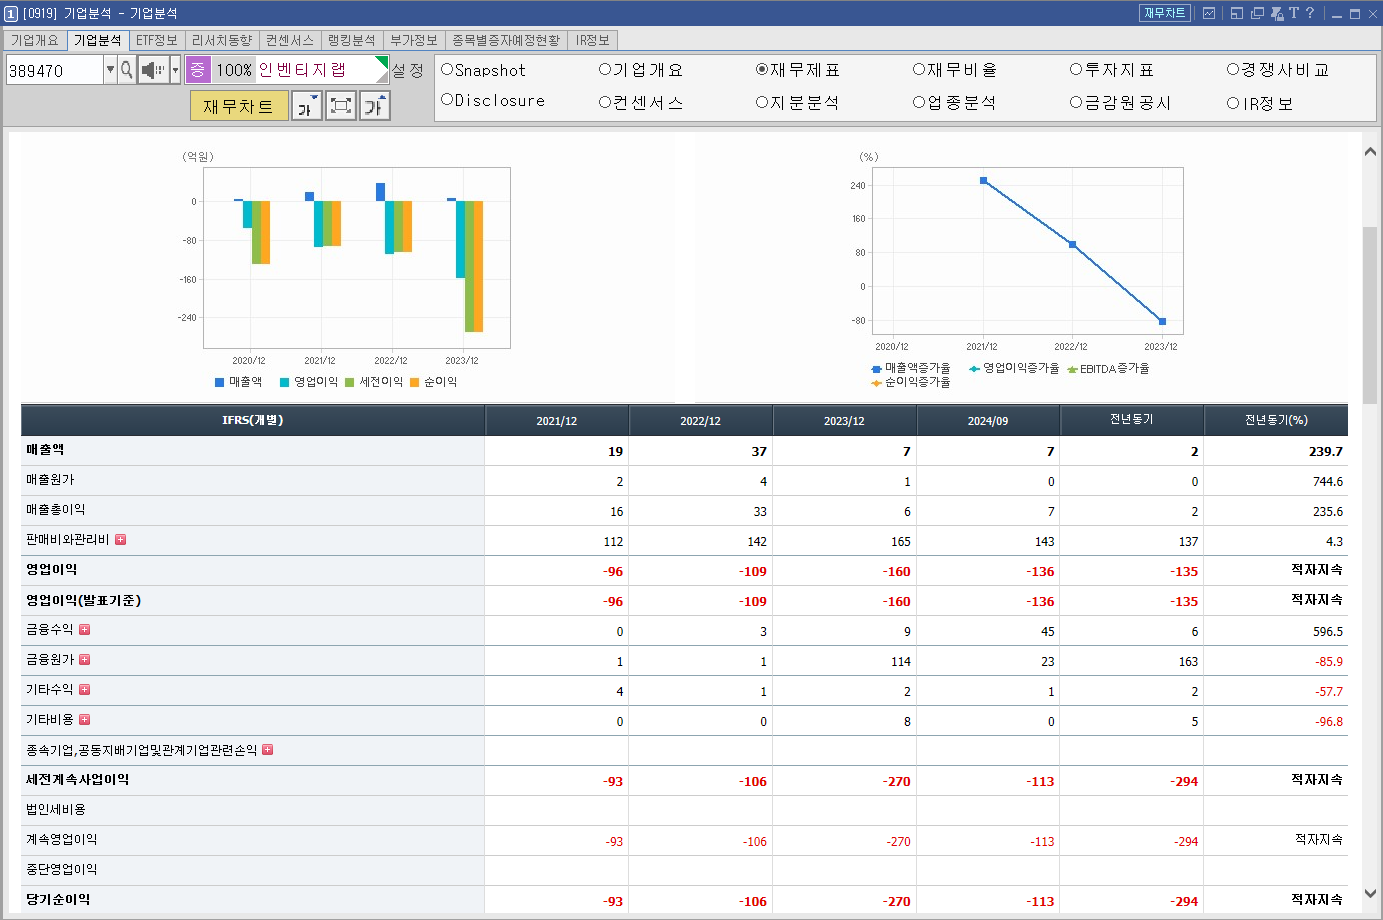The height and width of the screenshot is (920, 1383).
Task: Click the speaker sound icon
Action: click(152, 70)
